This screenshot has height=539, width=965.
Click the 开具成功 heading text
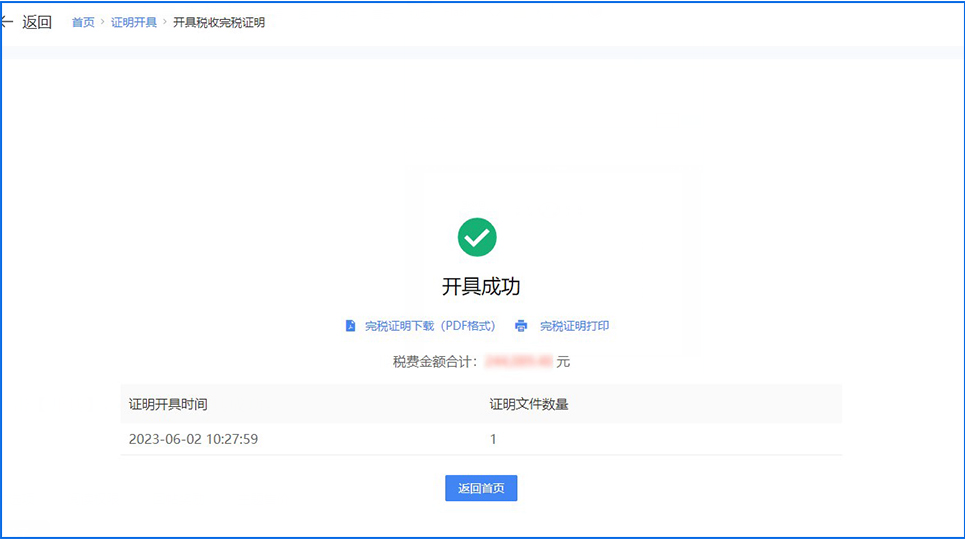tap(481, 287)
